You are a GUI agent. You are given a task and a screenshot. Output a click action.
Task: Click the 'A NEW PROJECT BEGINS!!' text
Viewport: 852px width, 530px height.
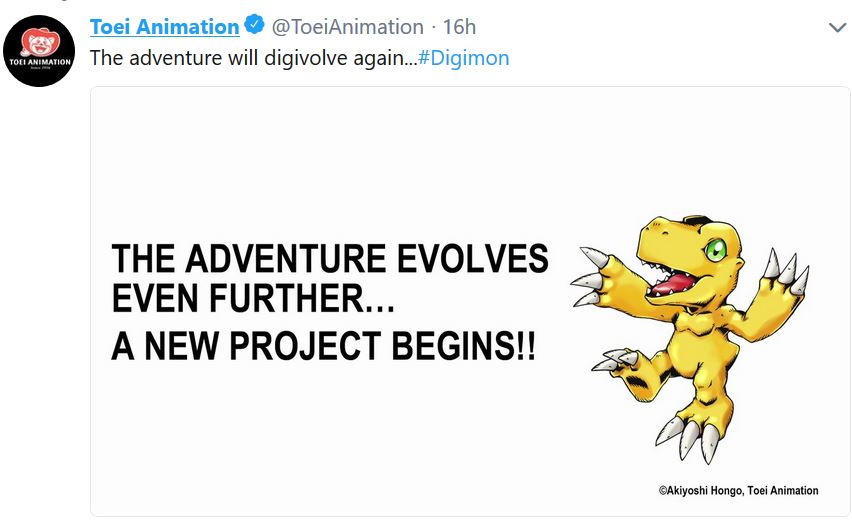[323, 346]
